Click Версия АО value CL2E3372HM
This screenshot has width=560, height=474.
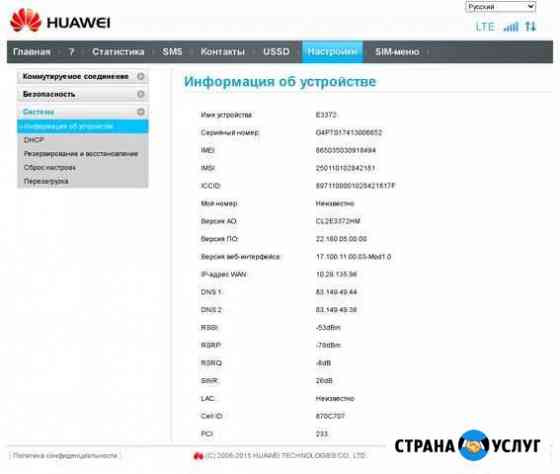coord(338,221)
